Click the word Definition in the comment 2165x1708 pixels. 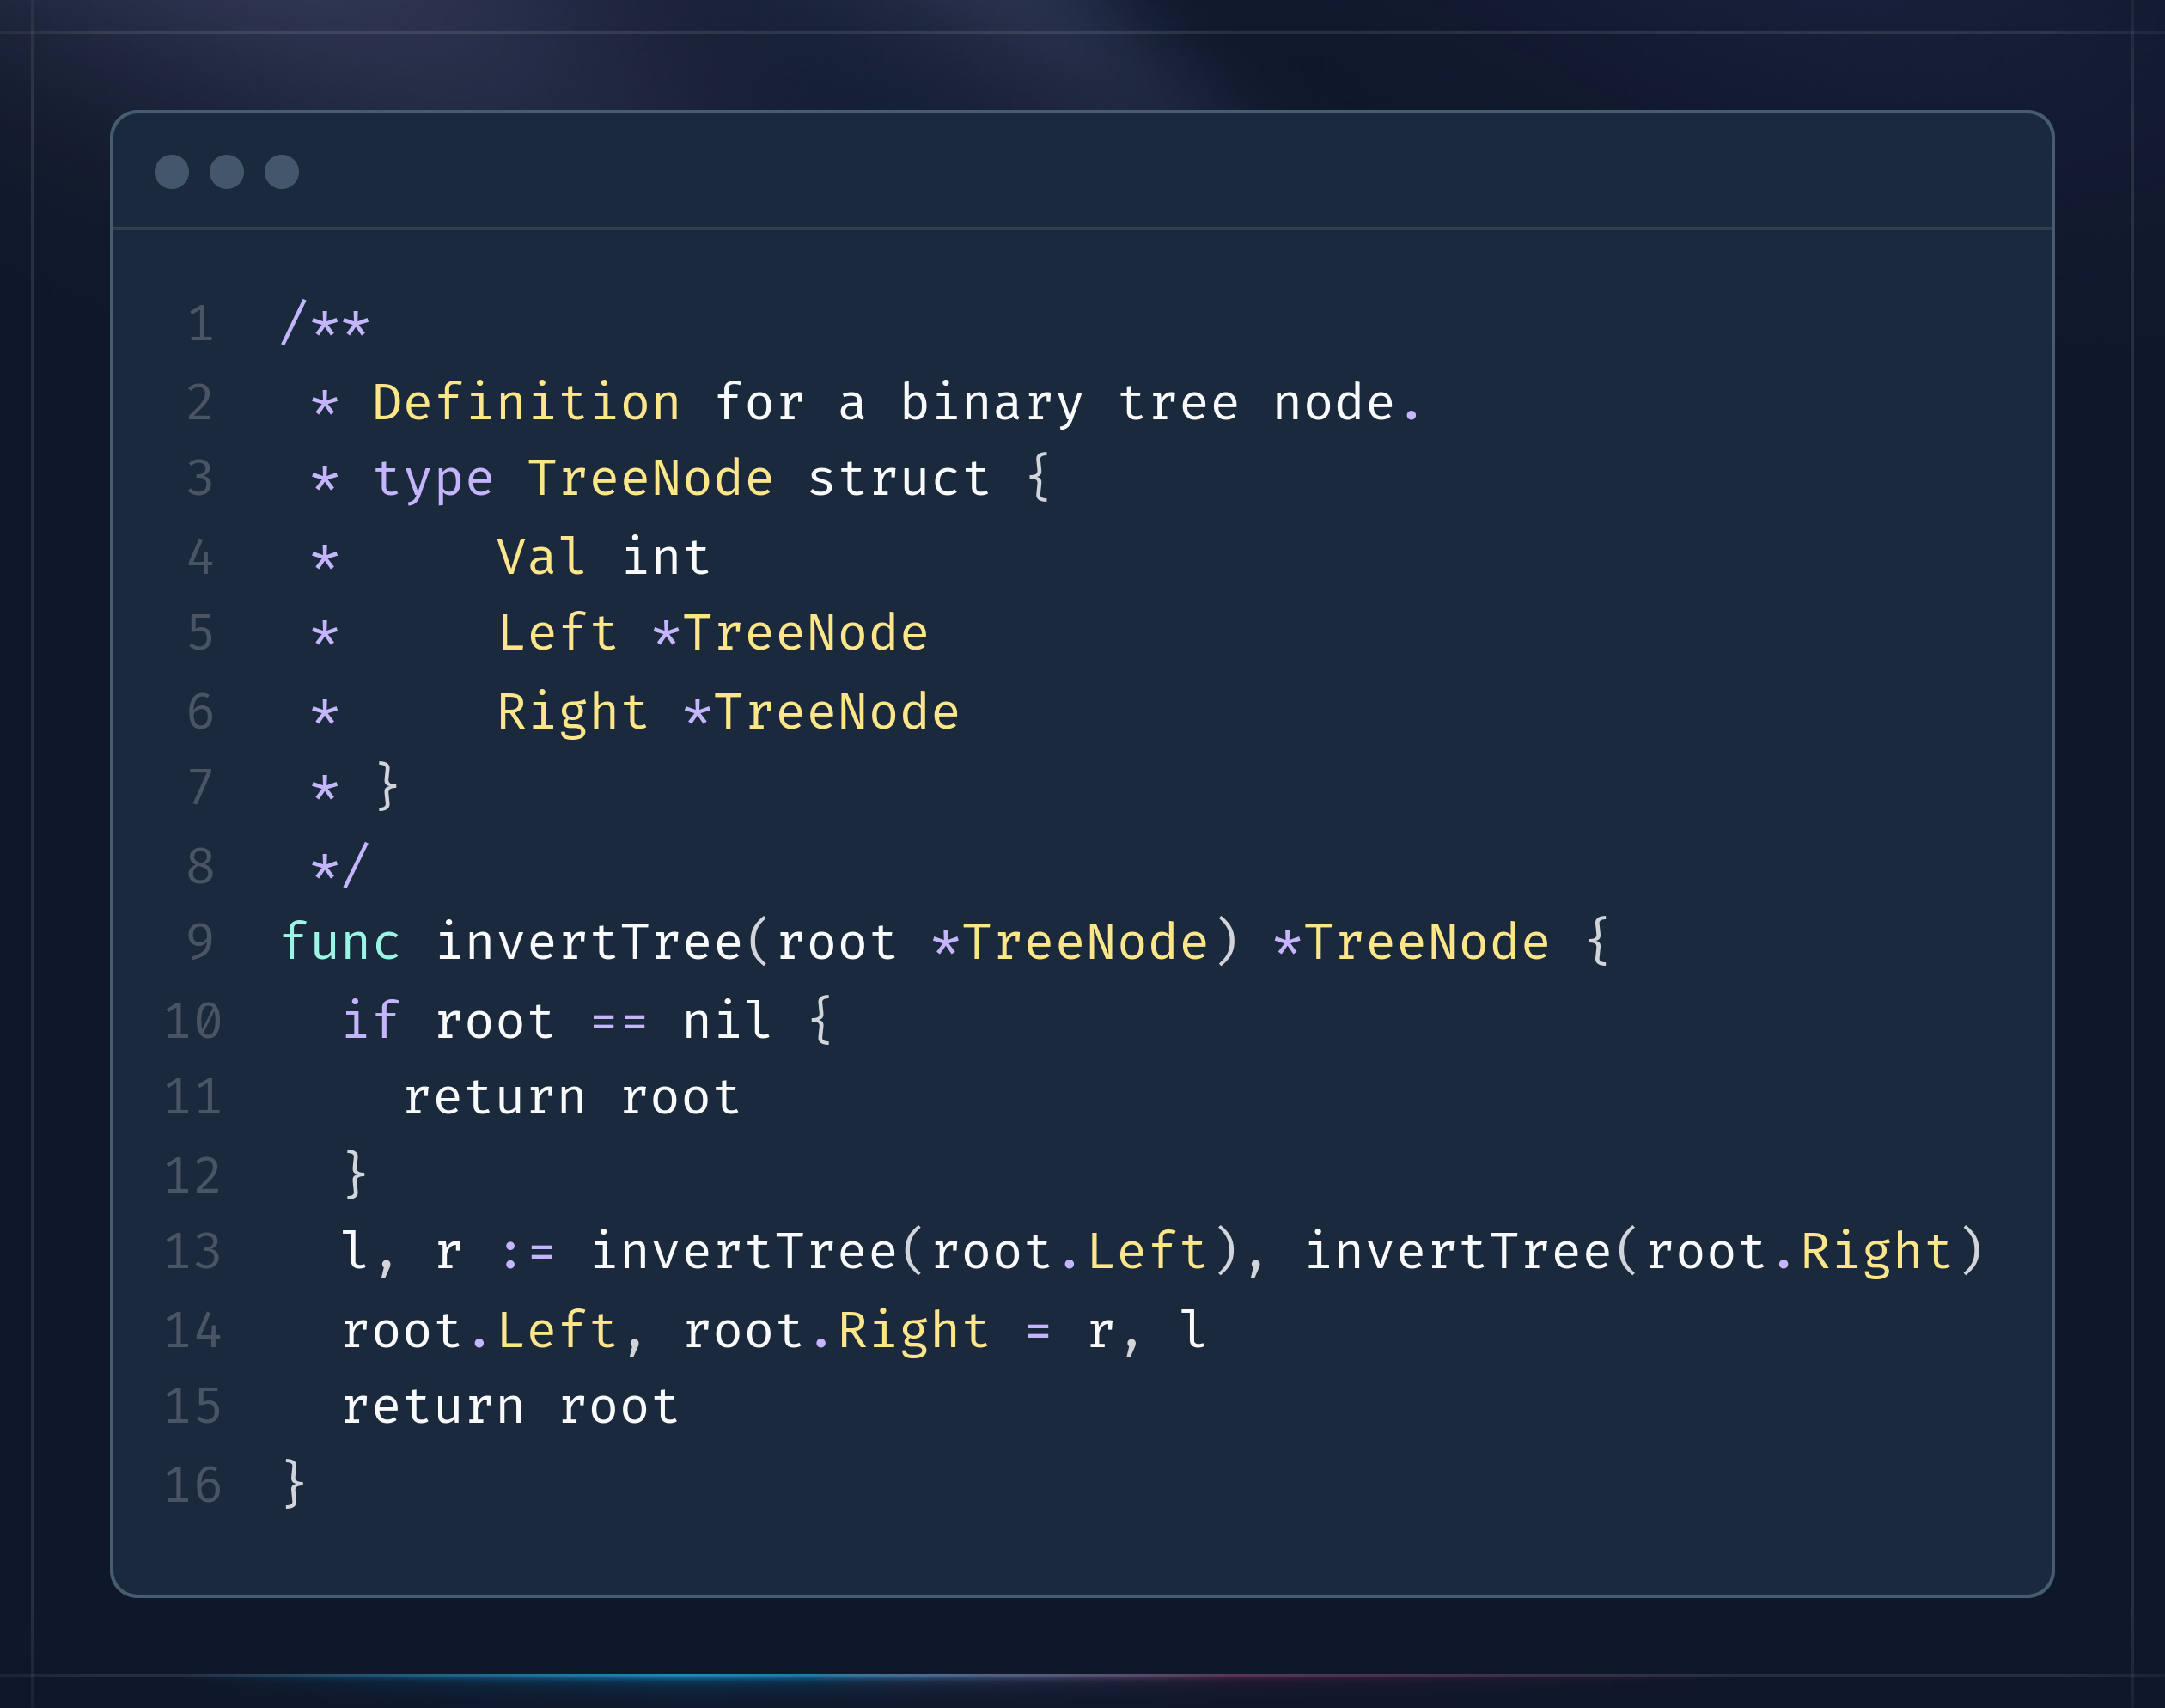click(x=527, y=403)
